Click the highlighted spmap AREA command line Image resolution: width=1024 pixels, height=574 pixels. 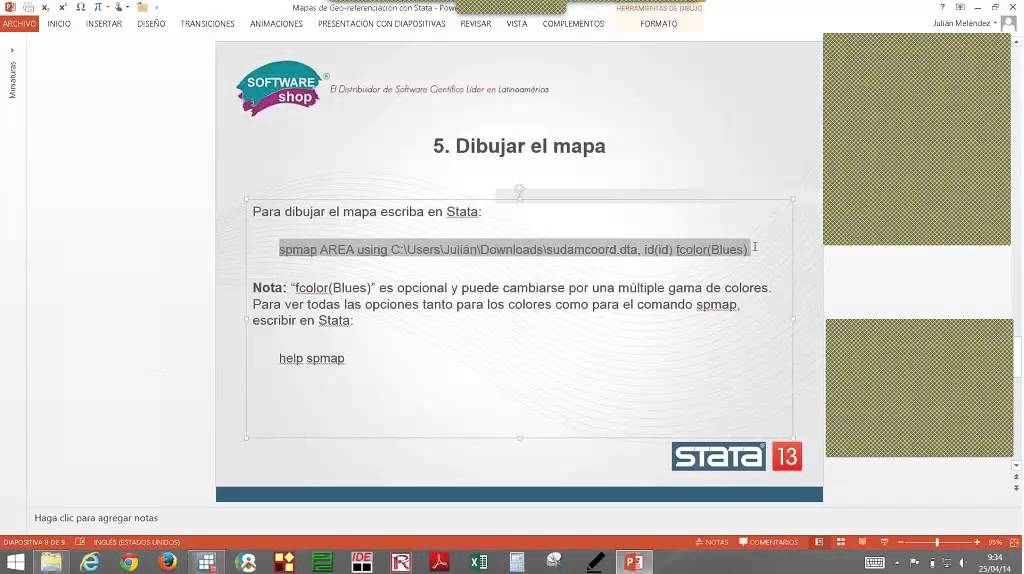pos(514,249)
